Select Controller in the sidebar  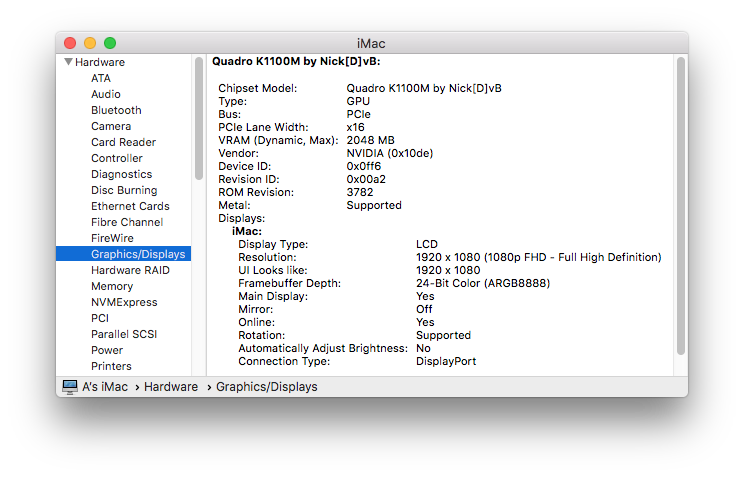pyautogui.click(x=117, y=158)
